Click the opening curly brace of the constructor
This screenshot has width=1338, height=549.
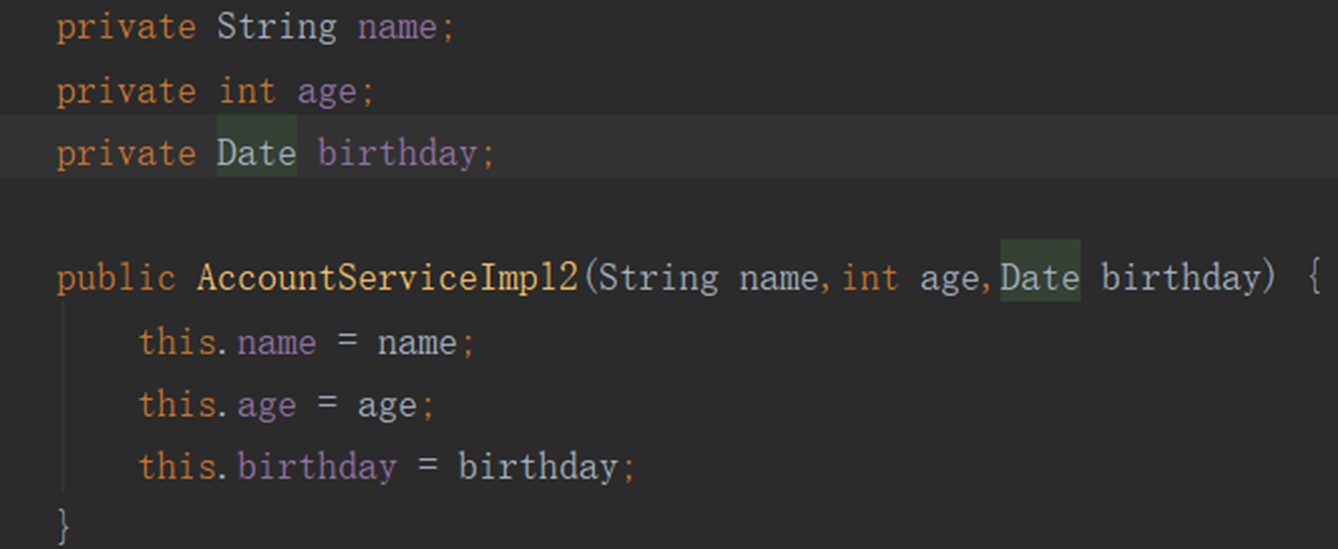(1313, 277)
